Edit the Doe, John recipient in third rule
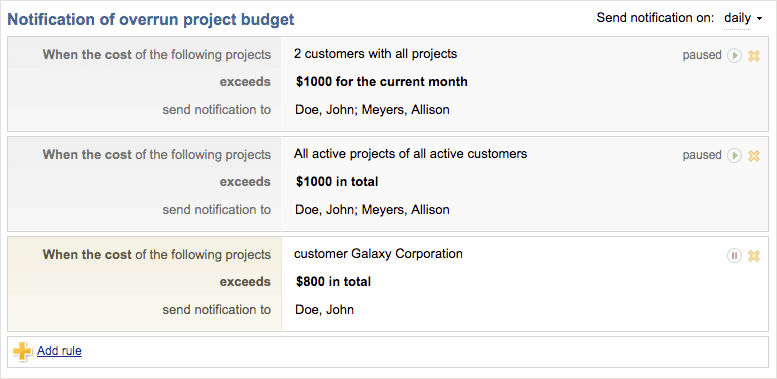Image resolution: width=777 pixels, height=379 pixels. click(324, 310)
